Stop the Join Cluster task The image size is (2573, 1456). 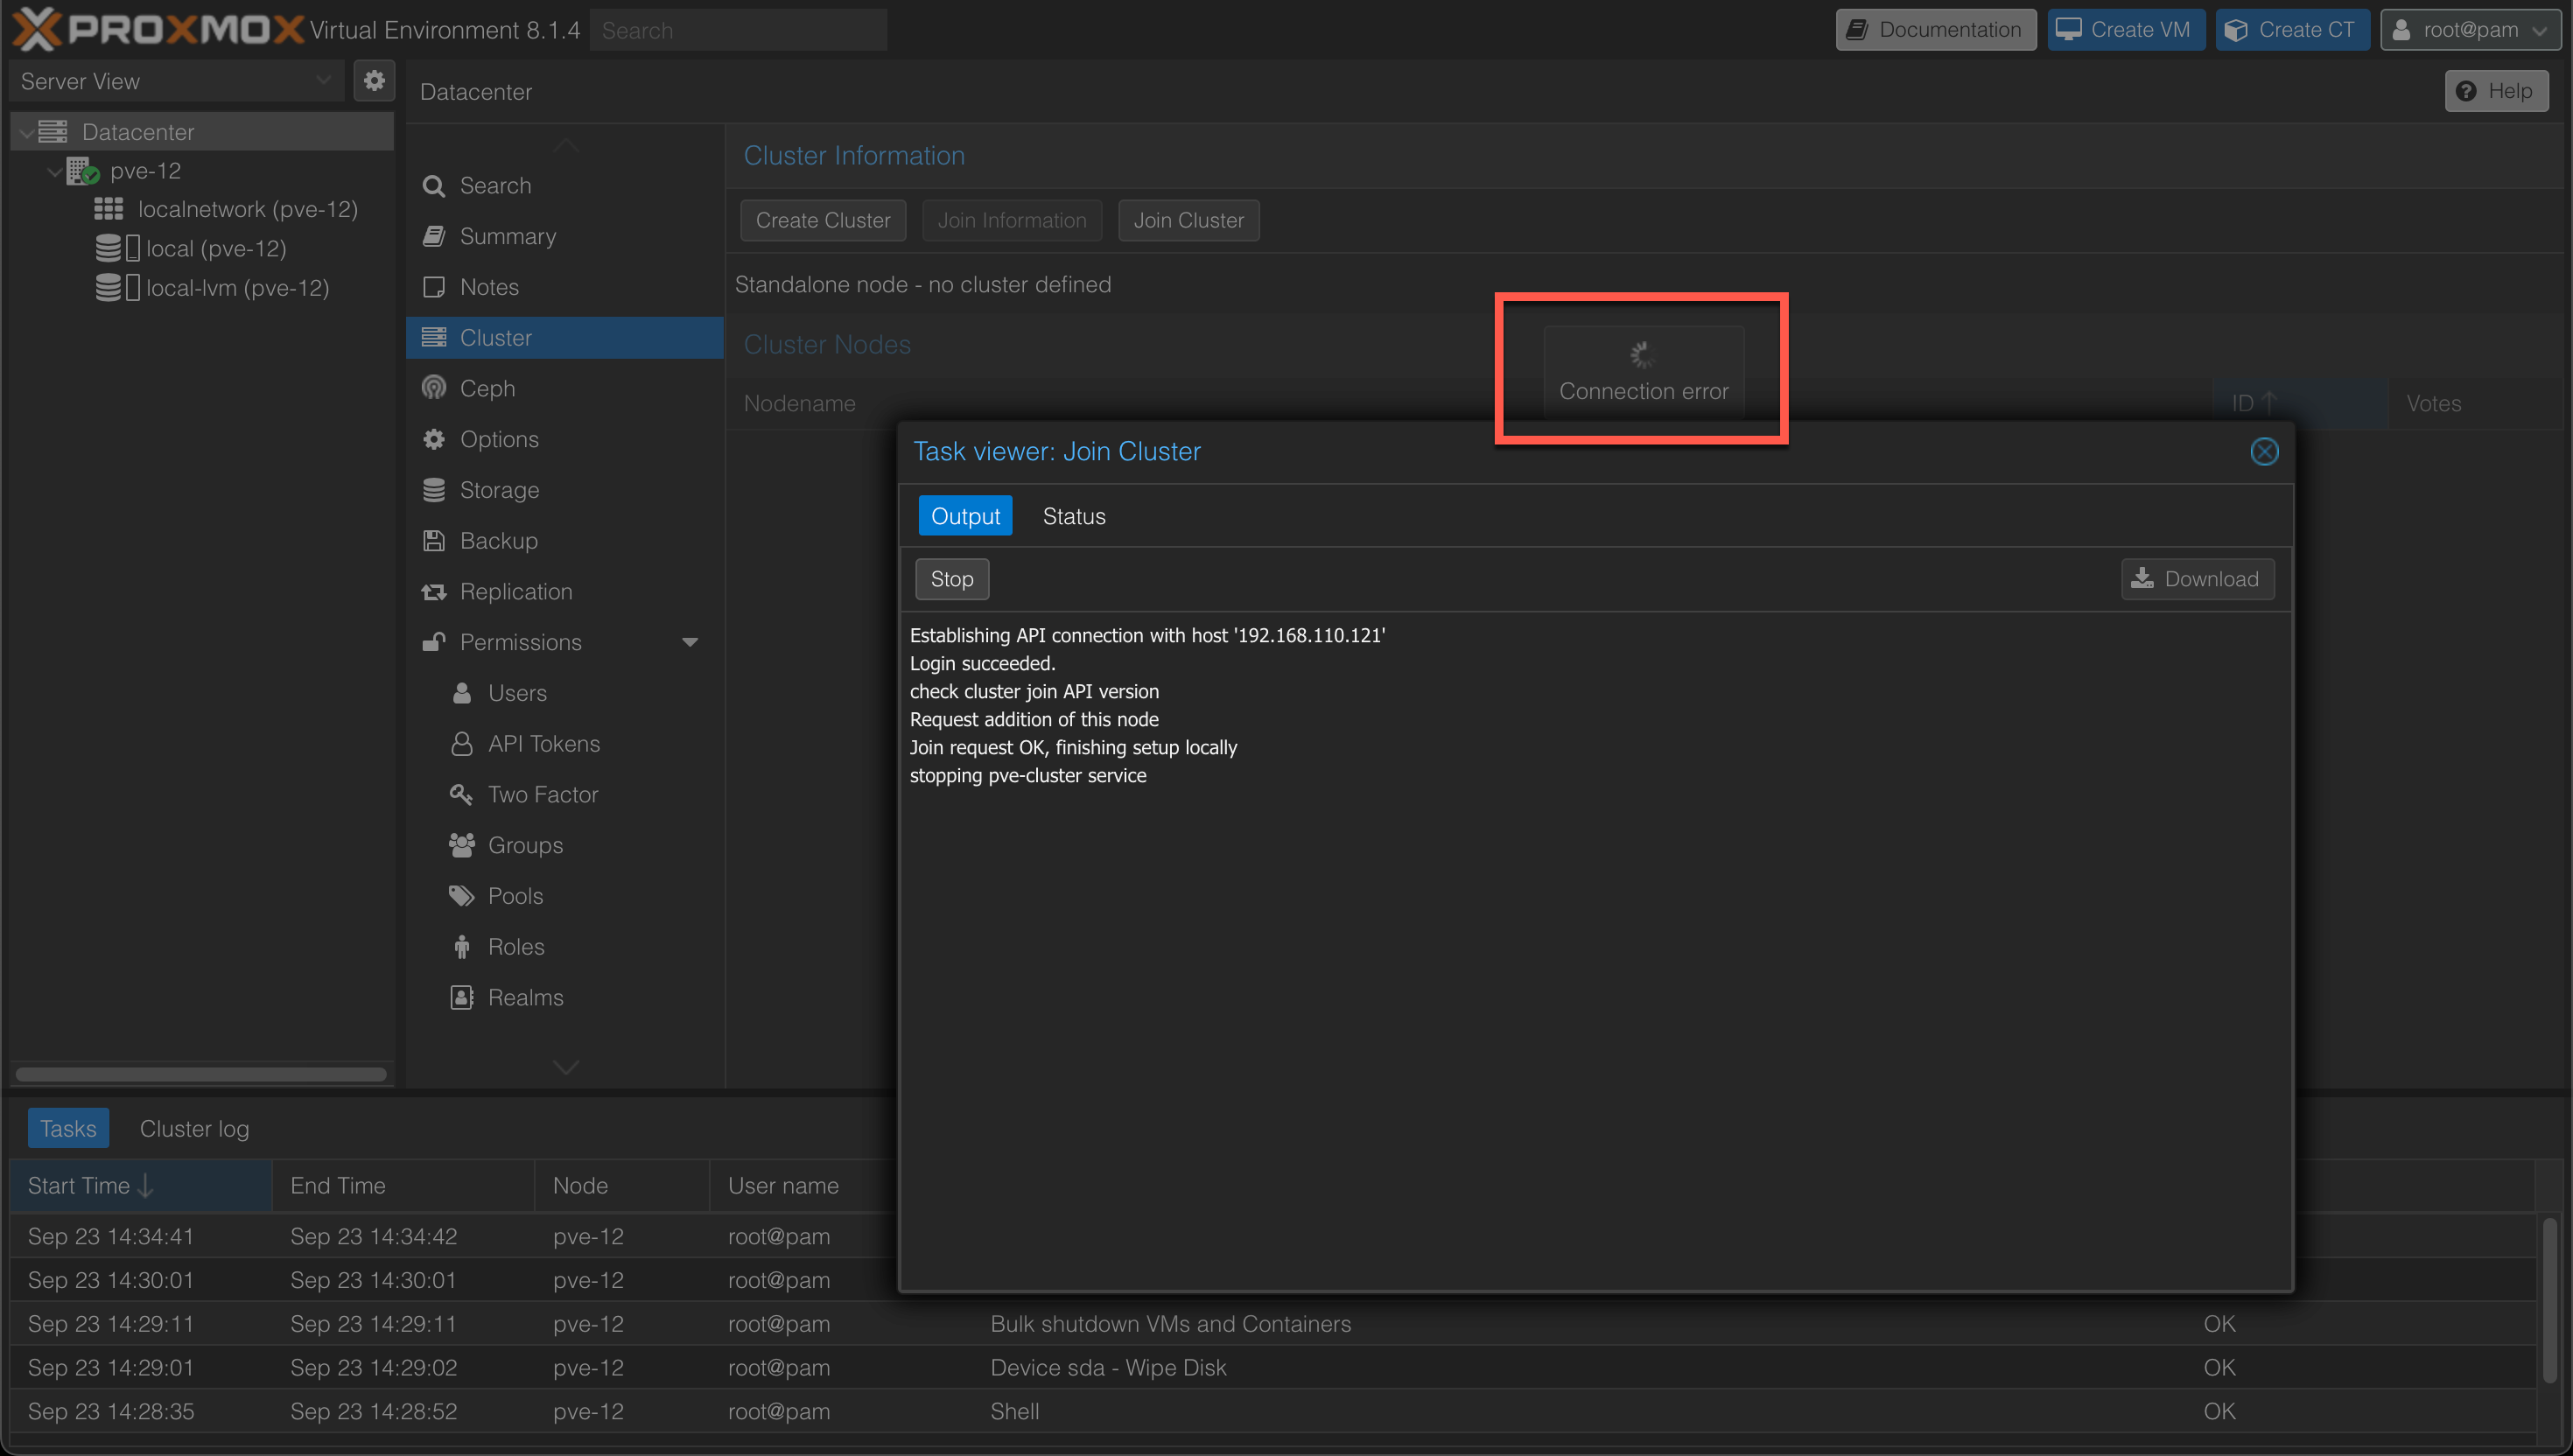(952, 579)
